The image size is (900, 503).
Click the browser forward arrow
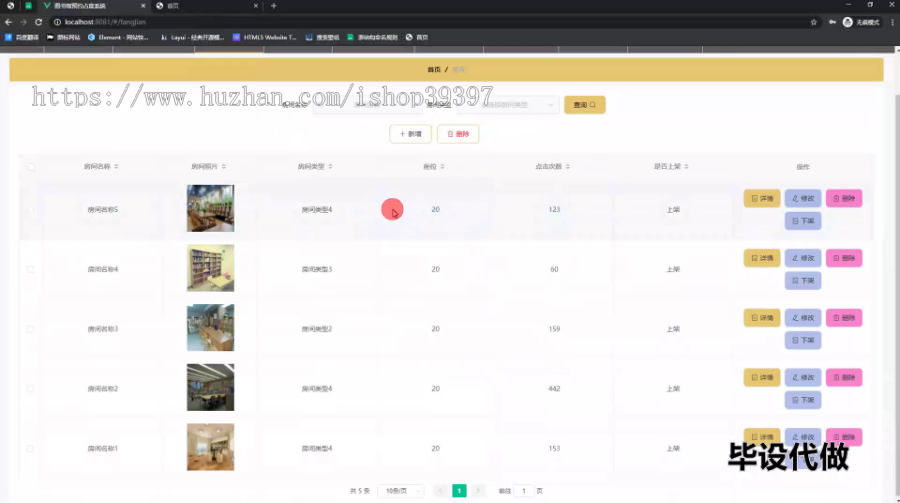[23, 22]
